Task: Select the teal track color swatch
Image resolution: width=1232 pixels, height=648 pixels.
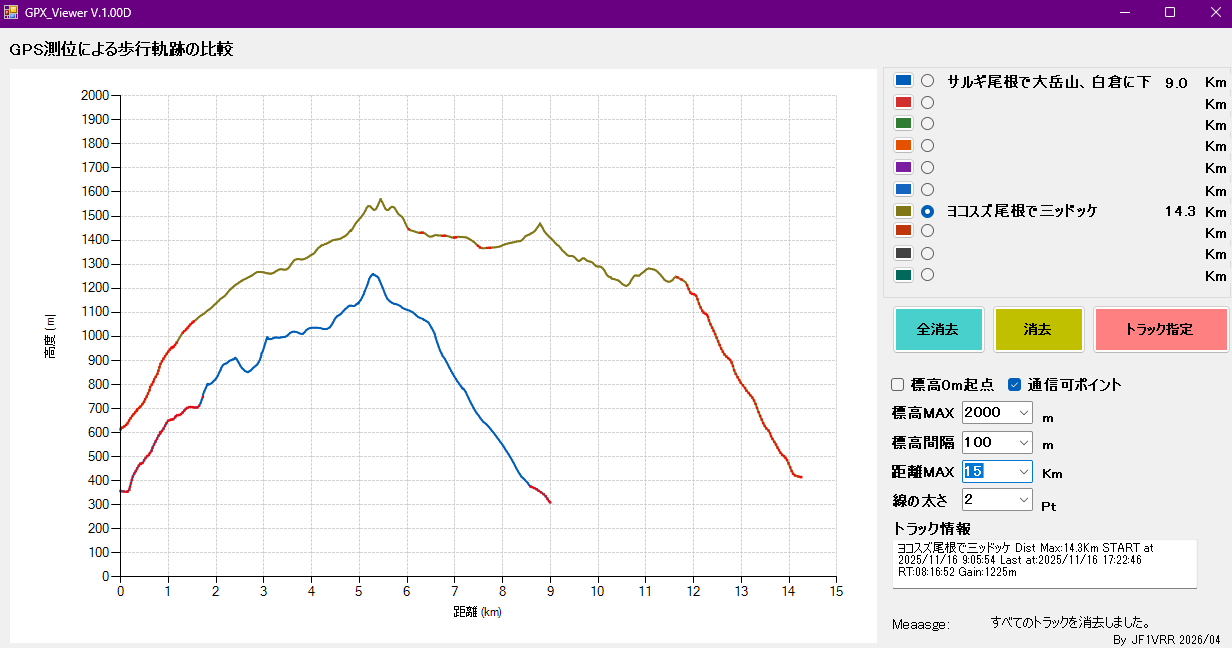Action: coord(903,275)
